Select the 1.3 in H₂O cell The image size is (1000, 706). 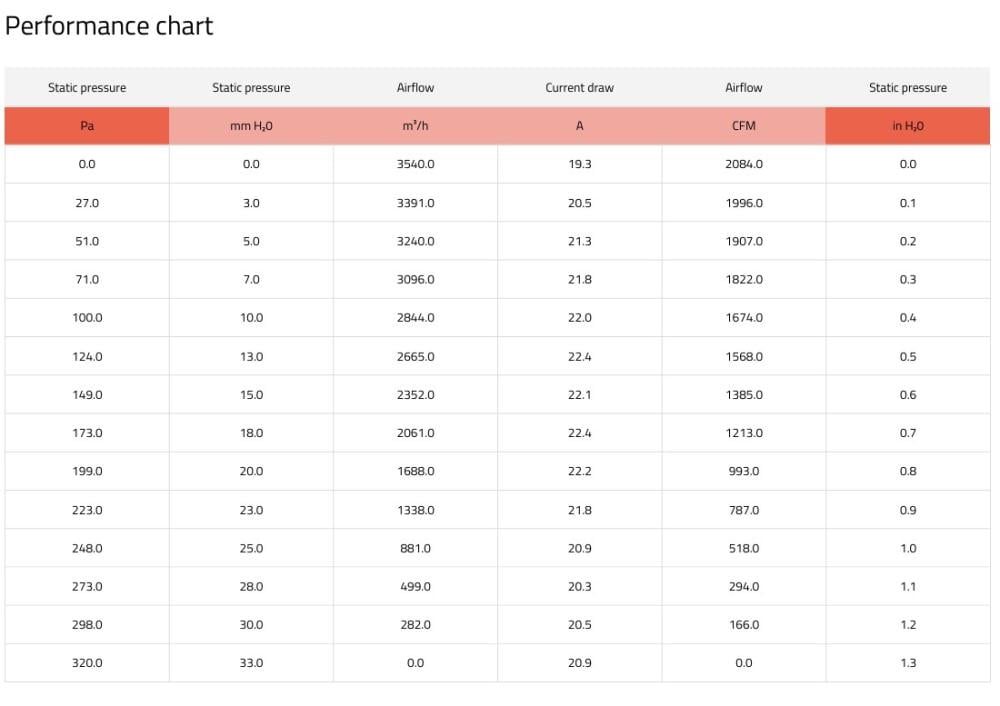pyautogui.click(x=907, y=663)
